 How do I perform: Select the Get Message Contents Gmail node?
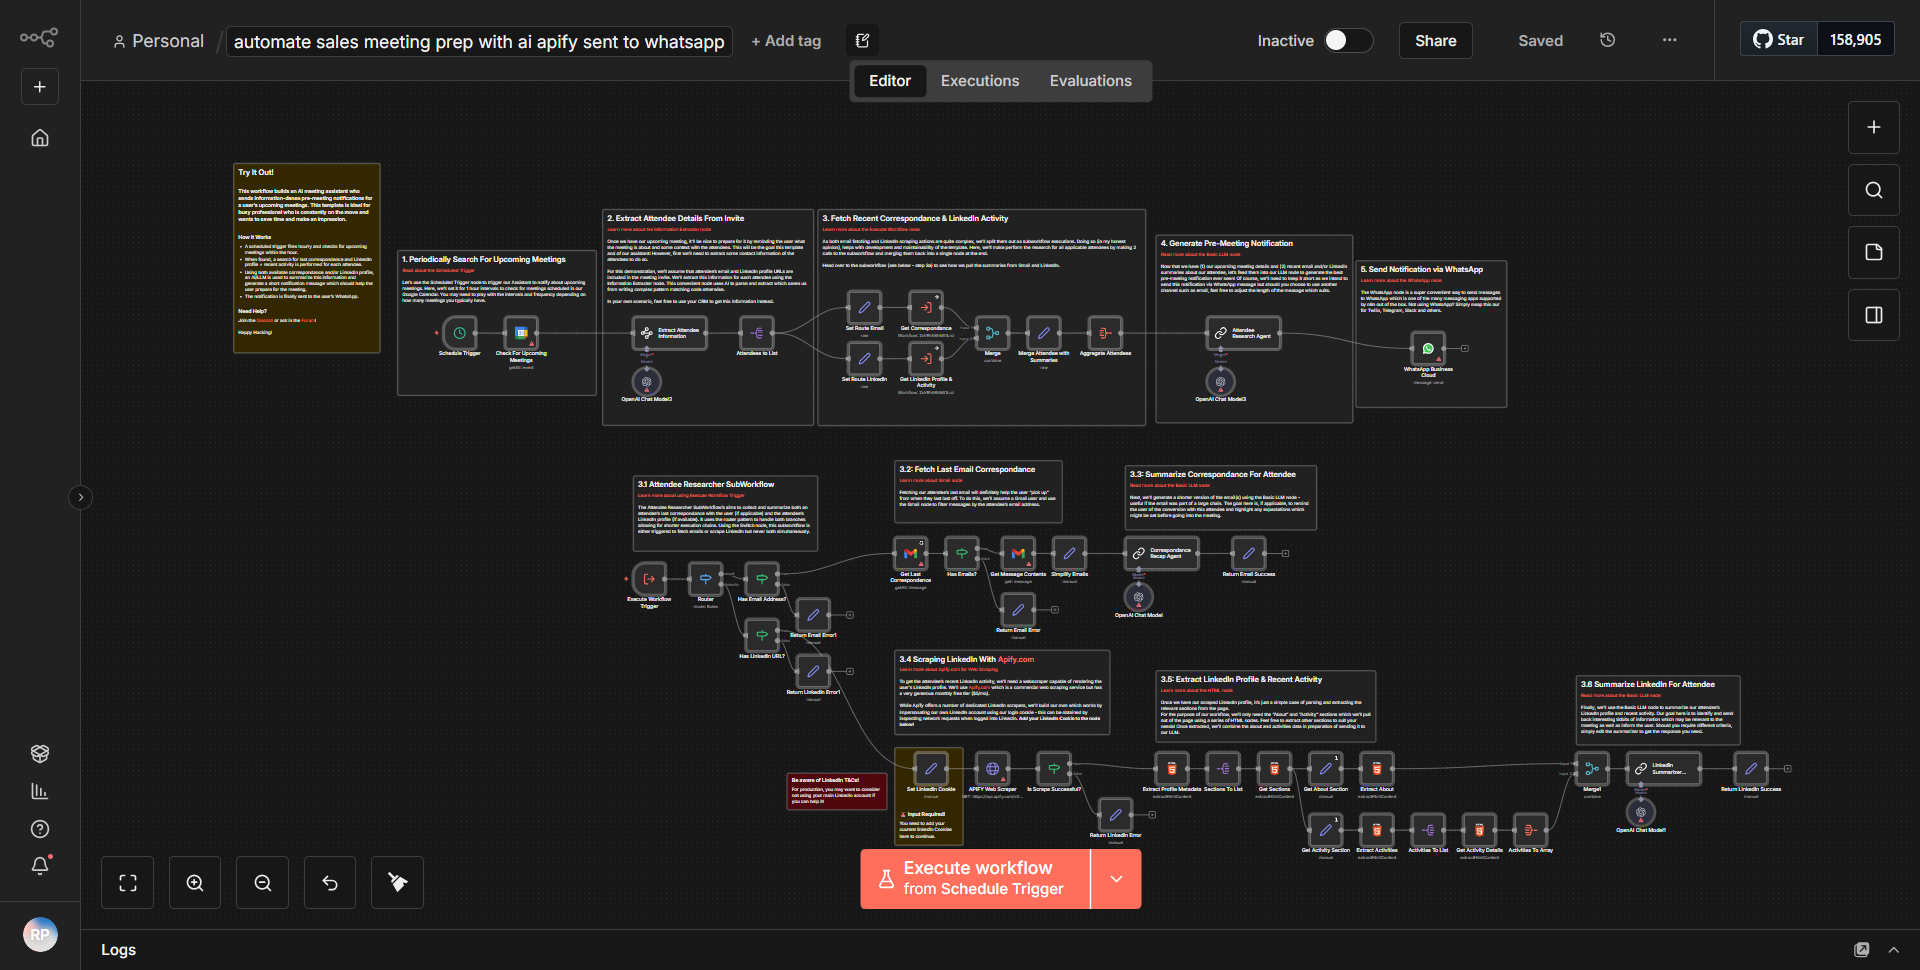point(1018,553)
